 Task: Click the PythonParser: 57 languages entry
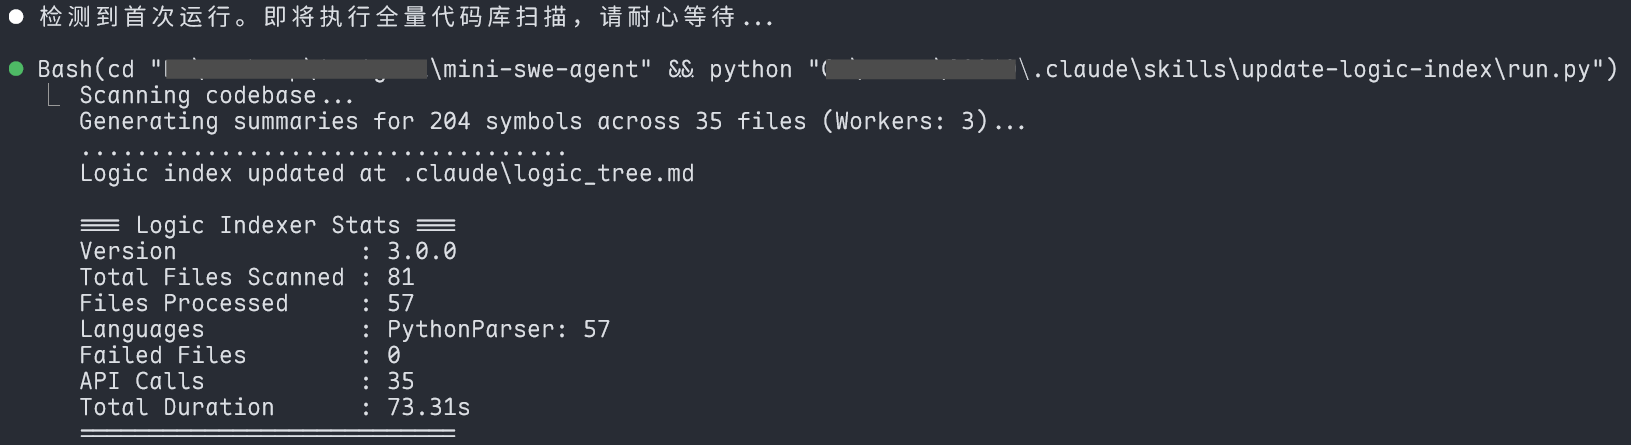(499, 330)
